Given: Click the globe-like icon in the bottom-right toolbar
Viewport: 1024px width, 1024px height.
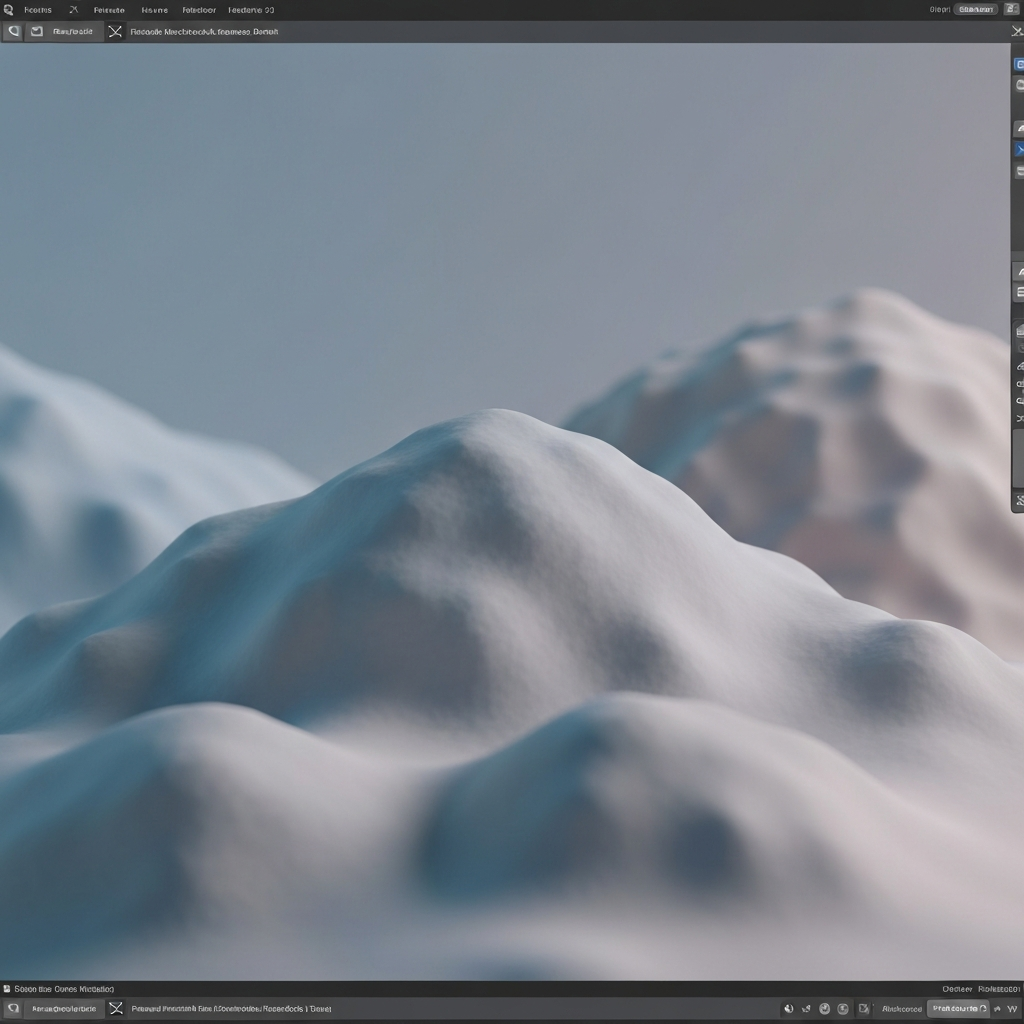Looking at the screenshot, I should 789,1008.
